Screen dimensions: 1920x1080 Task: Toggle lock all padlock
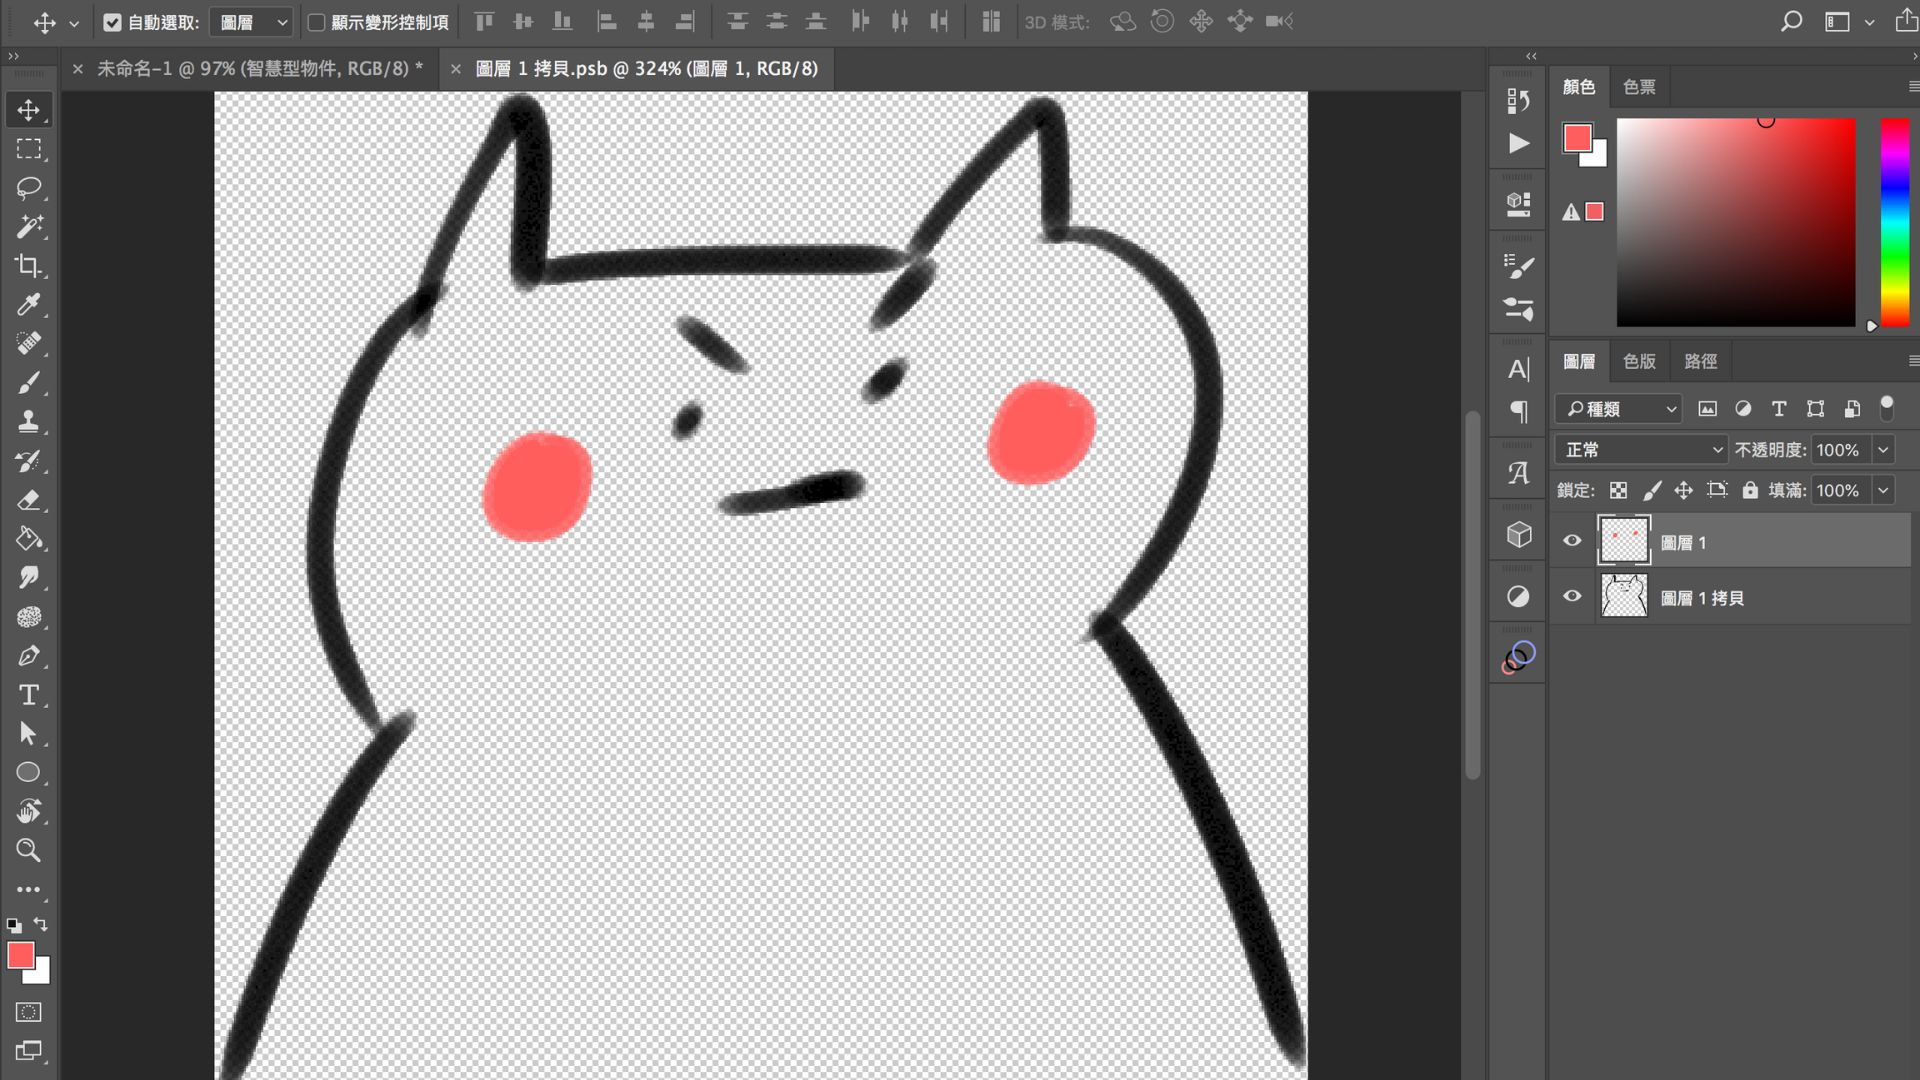click(x=1750, y=490)
